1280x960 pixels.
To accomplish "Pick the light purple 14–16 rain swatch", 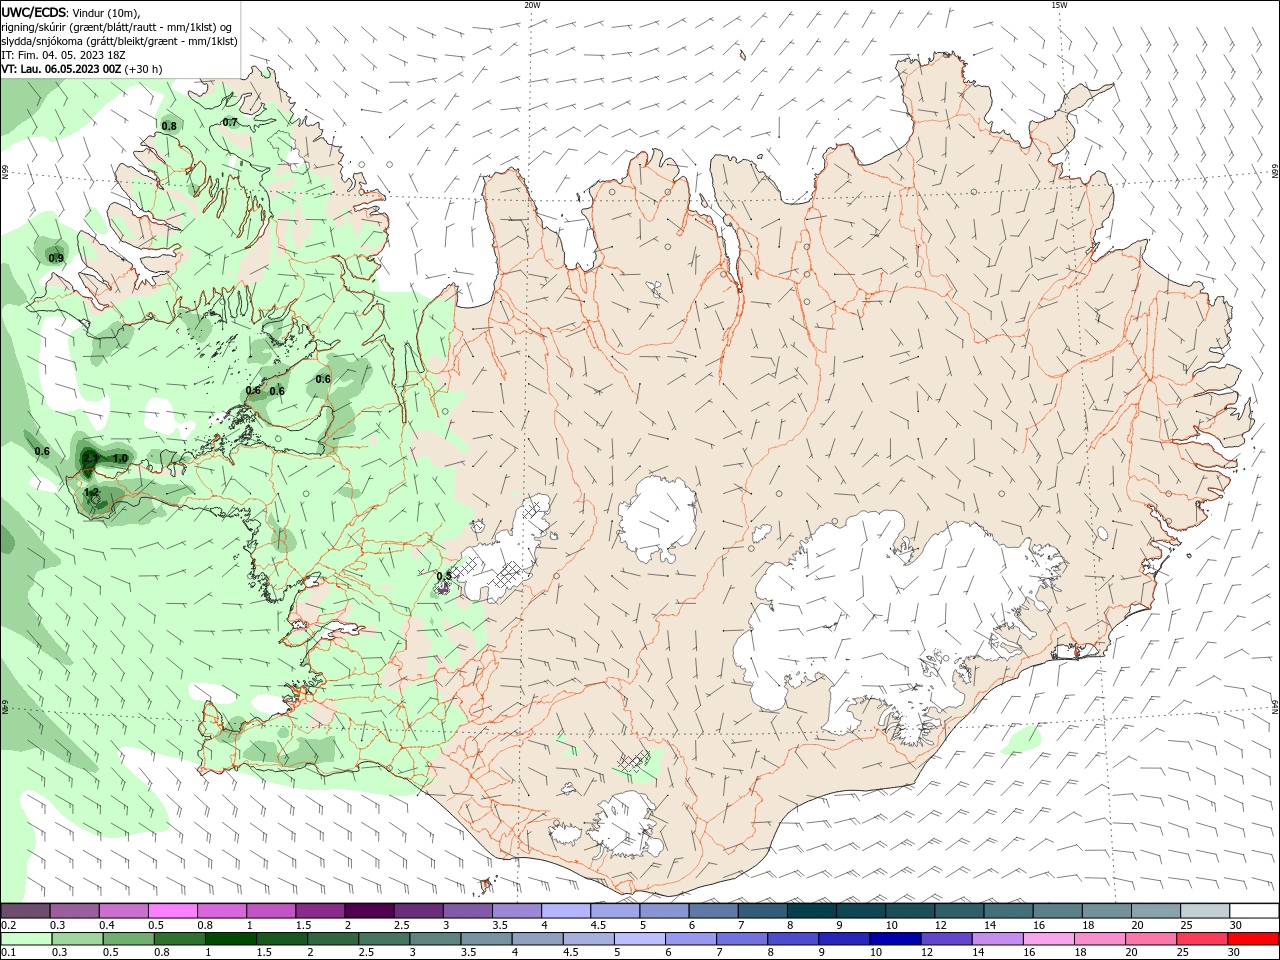I will (997, 939).
